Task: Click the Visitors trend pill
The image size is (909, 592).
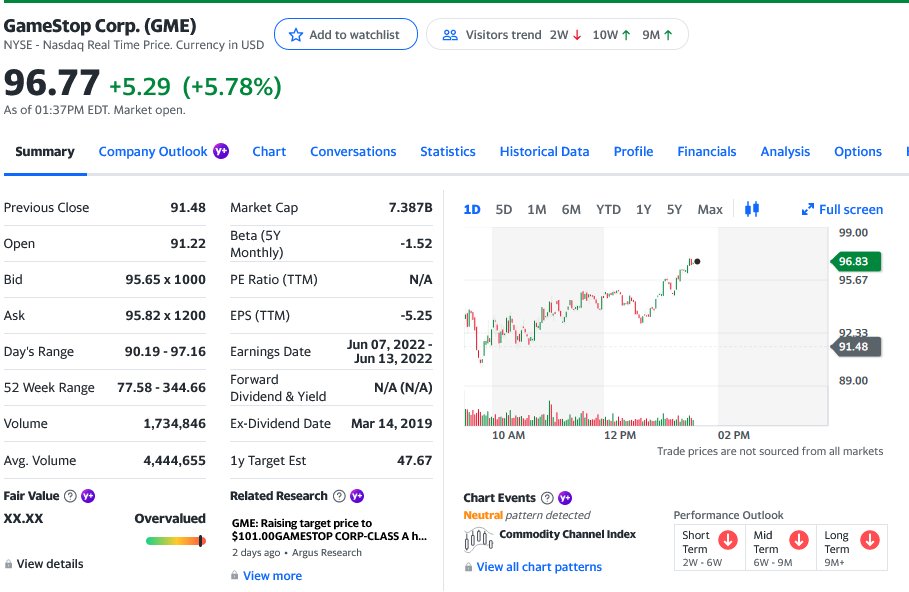Action: click(x=557, y=34)
